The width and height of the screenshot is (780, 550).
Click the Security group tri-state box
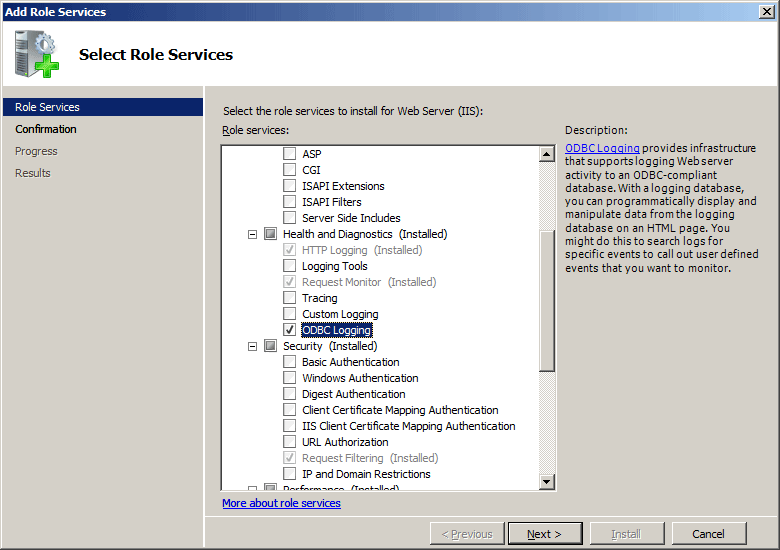270,346
